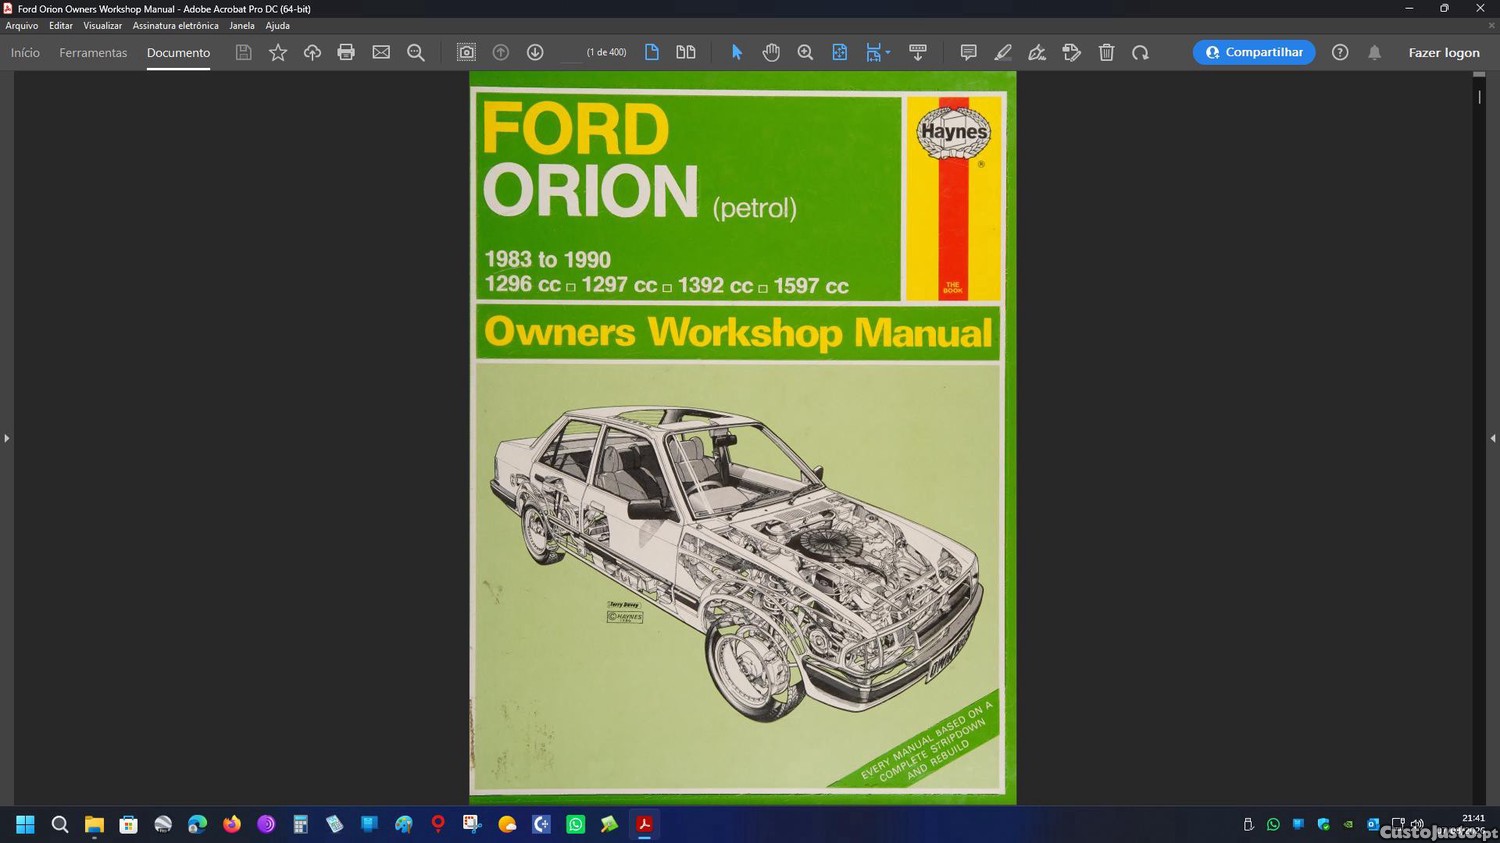1500x843 pixels.
Task: Click Fazer logon to sign in
Action: (x=1444, y=53)
